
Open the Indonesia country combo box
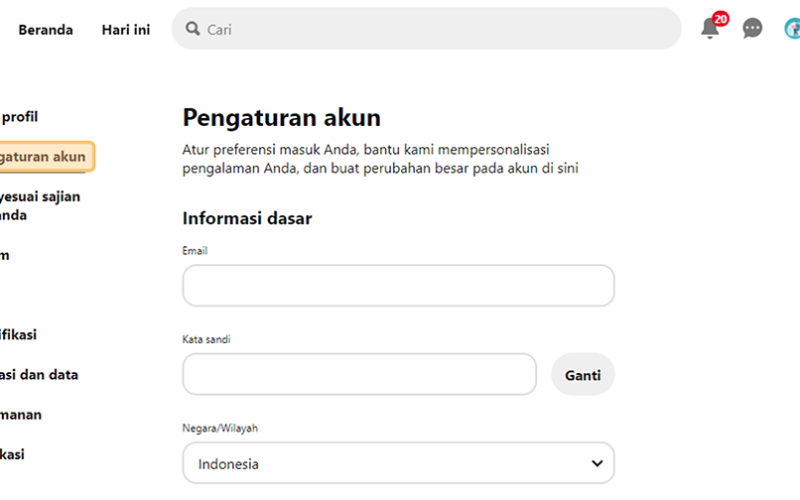pyautogui.click(x=398, y=463)
